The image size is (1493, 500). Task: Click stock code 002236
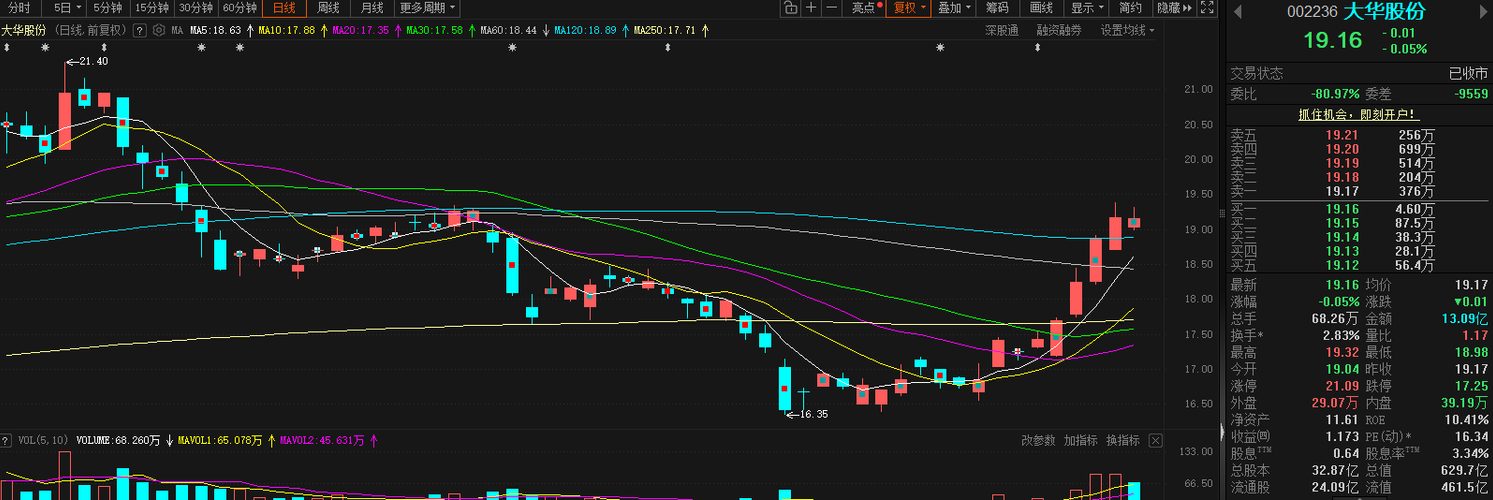[1310, 12]
